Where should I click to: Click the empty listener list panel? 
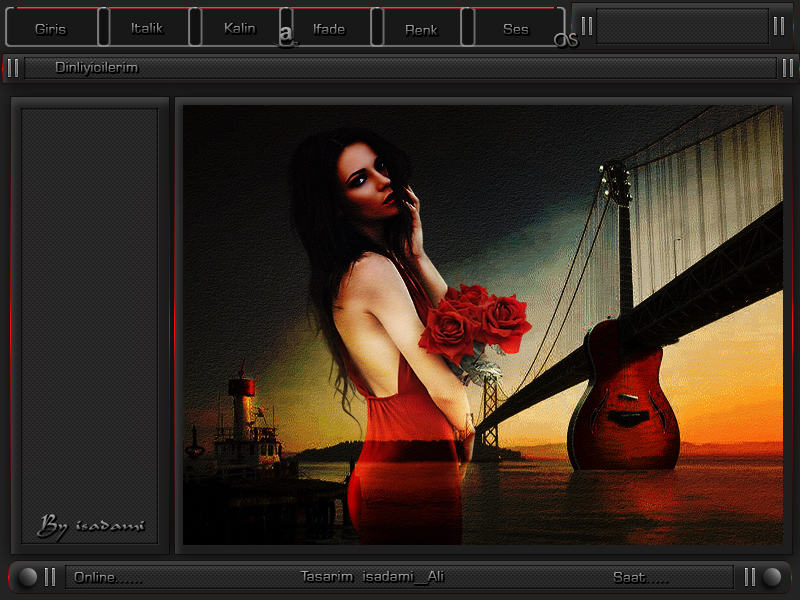pyautogui.click(x=89, y=326)
